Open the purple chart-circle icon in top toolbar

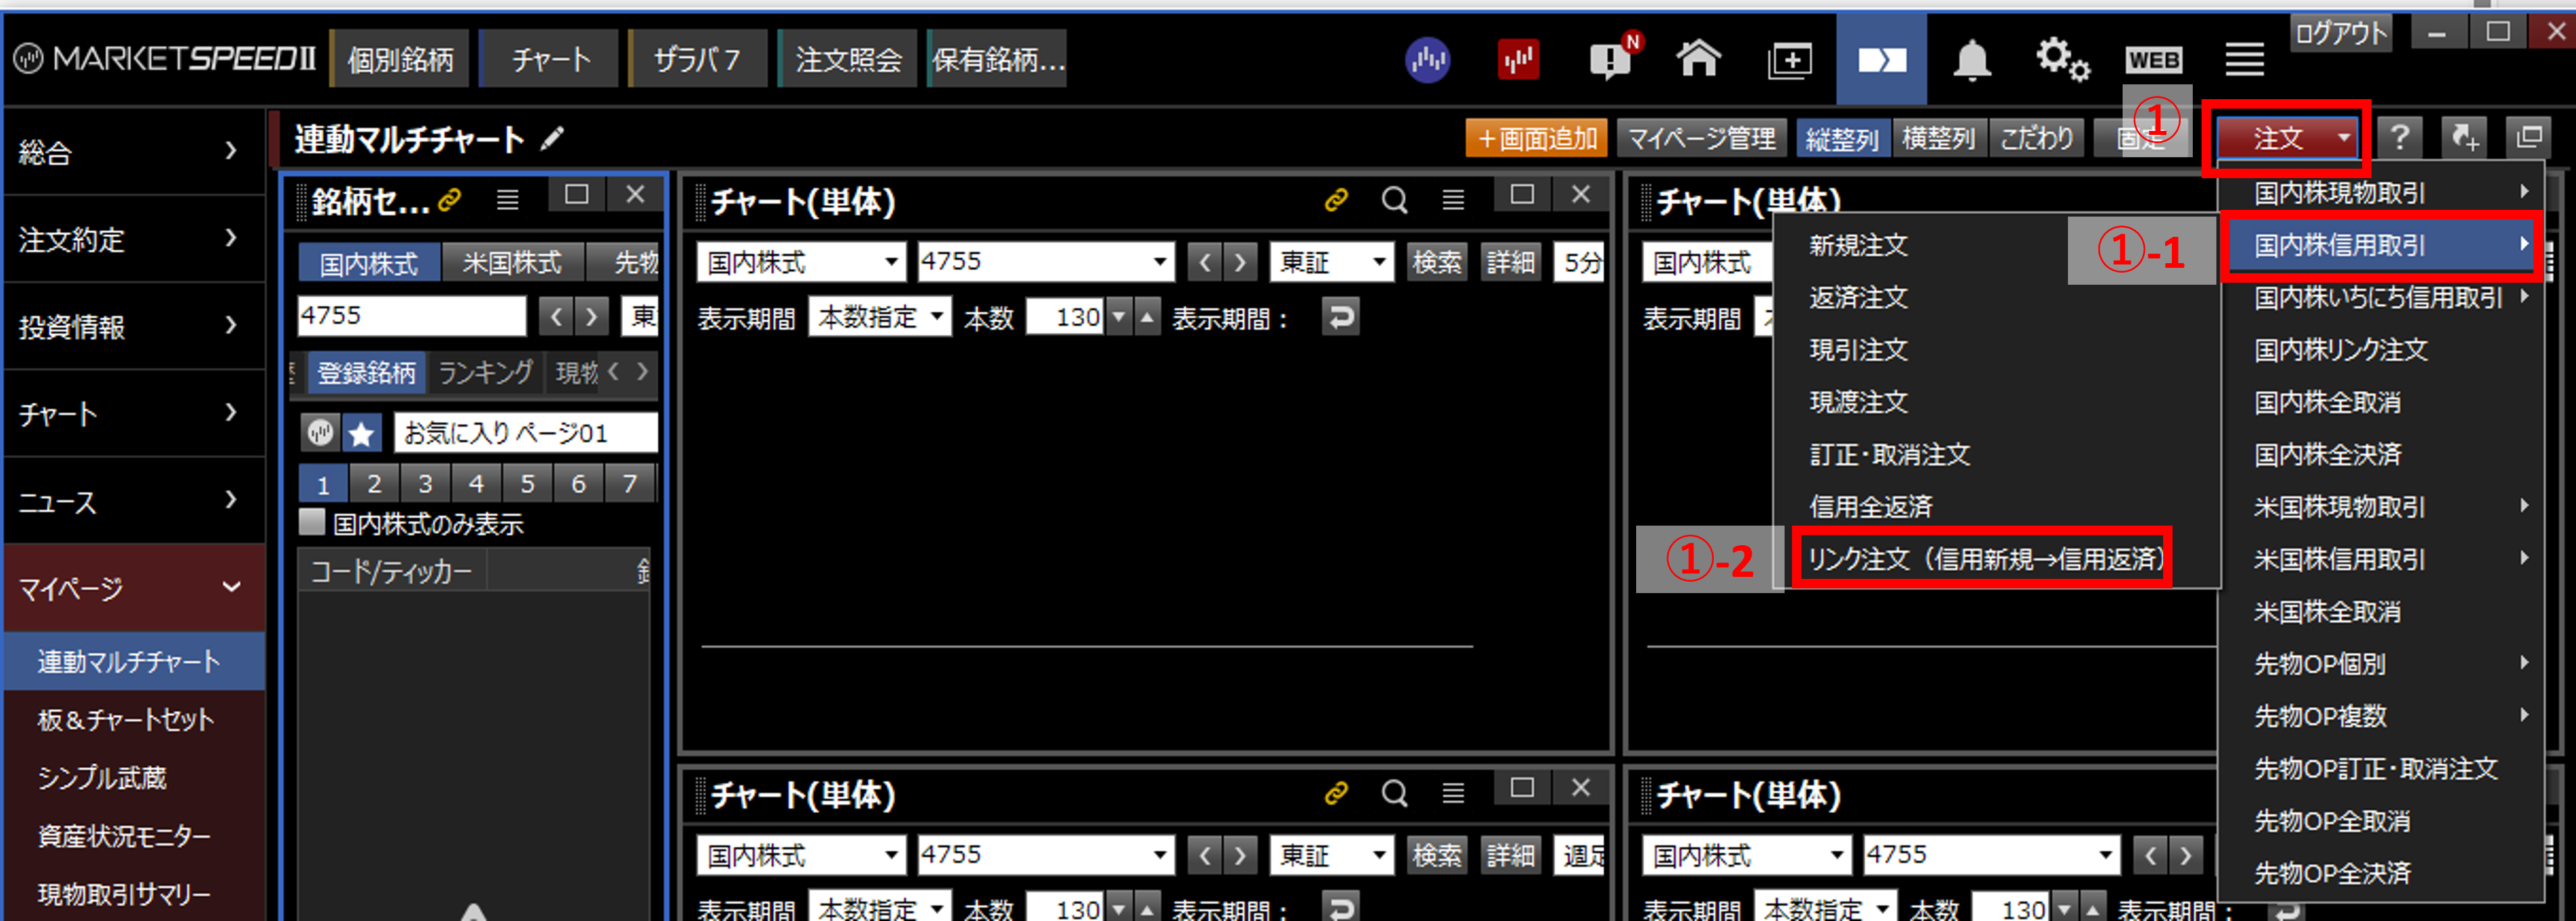[1428, 60]
